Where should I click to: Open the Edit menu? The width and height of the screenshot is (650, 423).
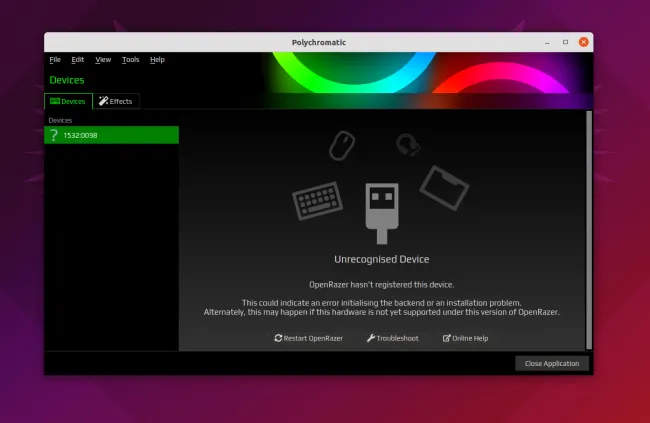[x=78, y=60]
